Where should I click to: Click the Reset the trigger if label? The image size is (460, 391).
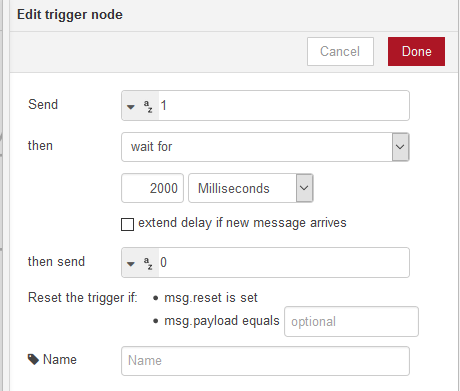tap(83, 298)
